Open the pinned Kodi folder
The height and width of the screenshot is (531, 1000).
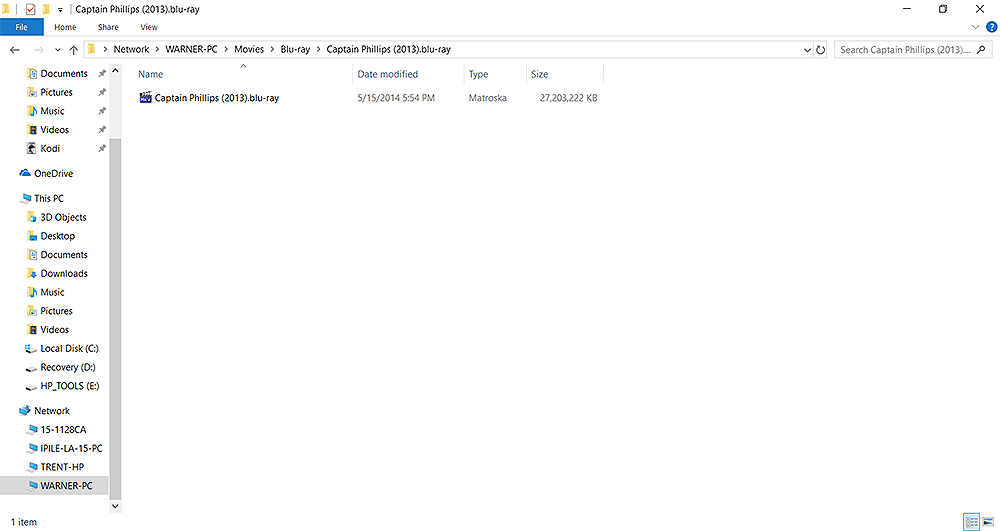[50, 148]
